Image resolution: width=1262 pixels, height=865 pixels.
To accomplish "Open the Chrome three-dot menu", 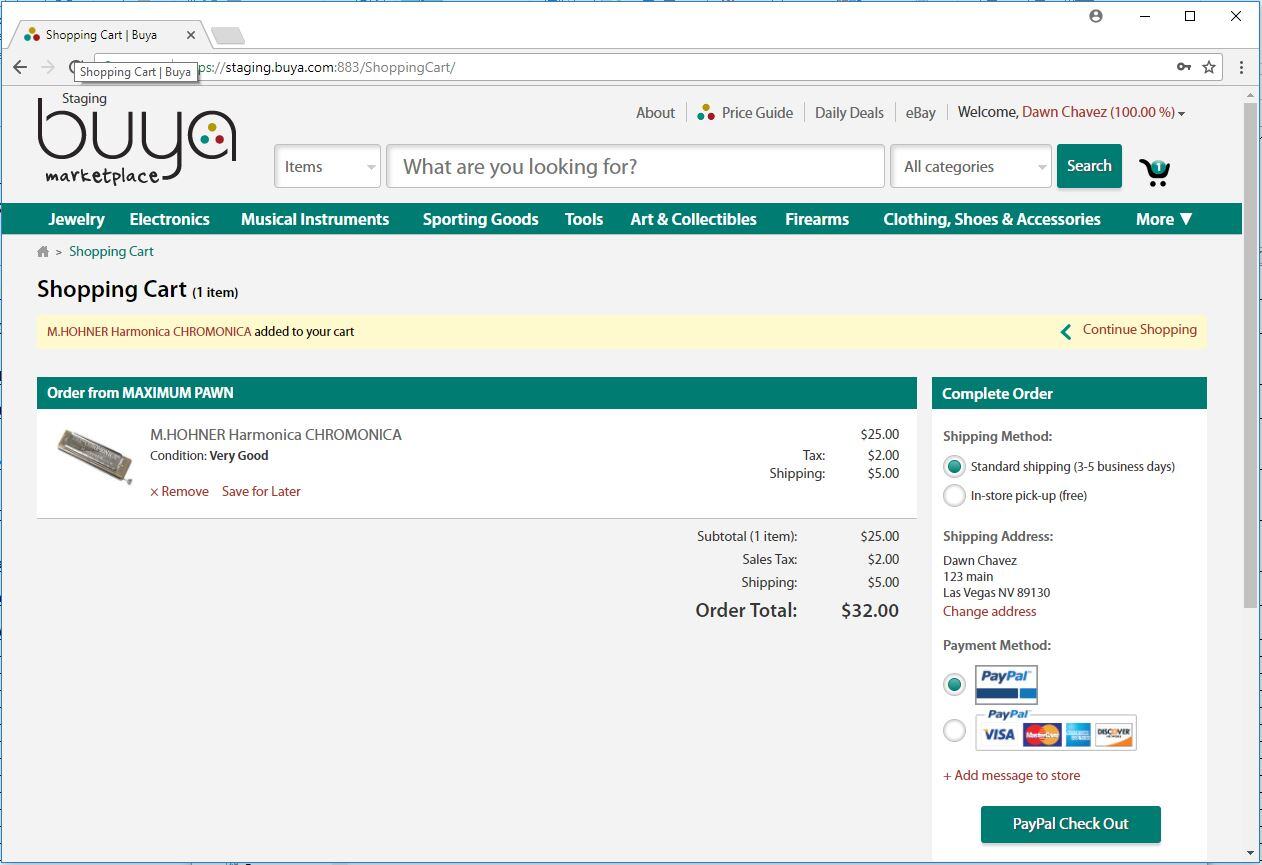I will (x=1241, y=67).
